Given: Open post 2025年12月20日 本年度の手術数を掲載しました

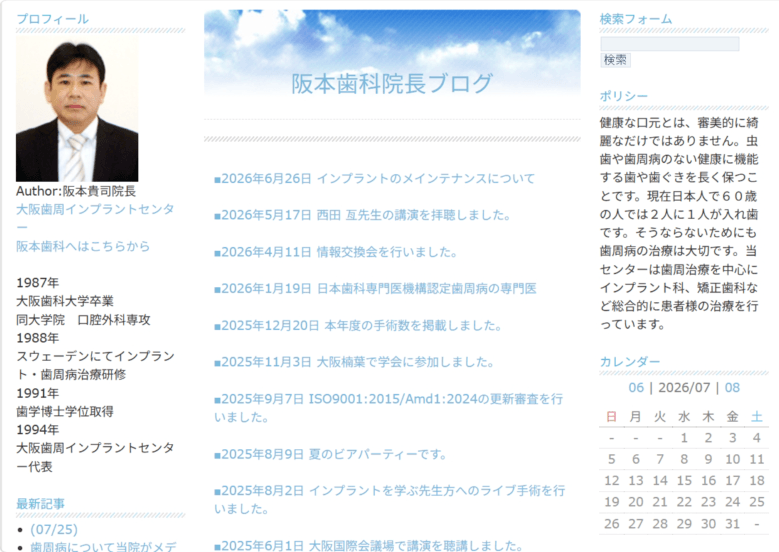Looking at the screenshot, I should point(358,325).
